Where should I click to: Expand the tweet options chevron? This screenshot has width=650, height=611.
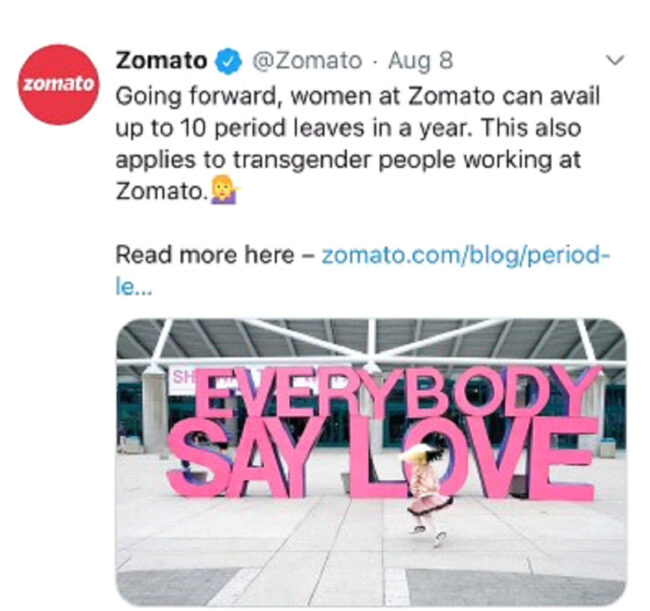[615, 60]
